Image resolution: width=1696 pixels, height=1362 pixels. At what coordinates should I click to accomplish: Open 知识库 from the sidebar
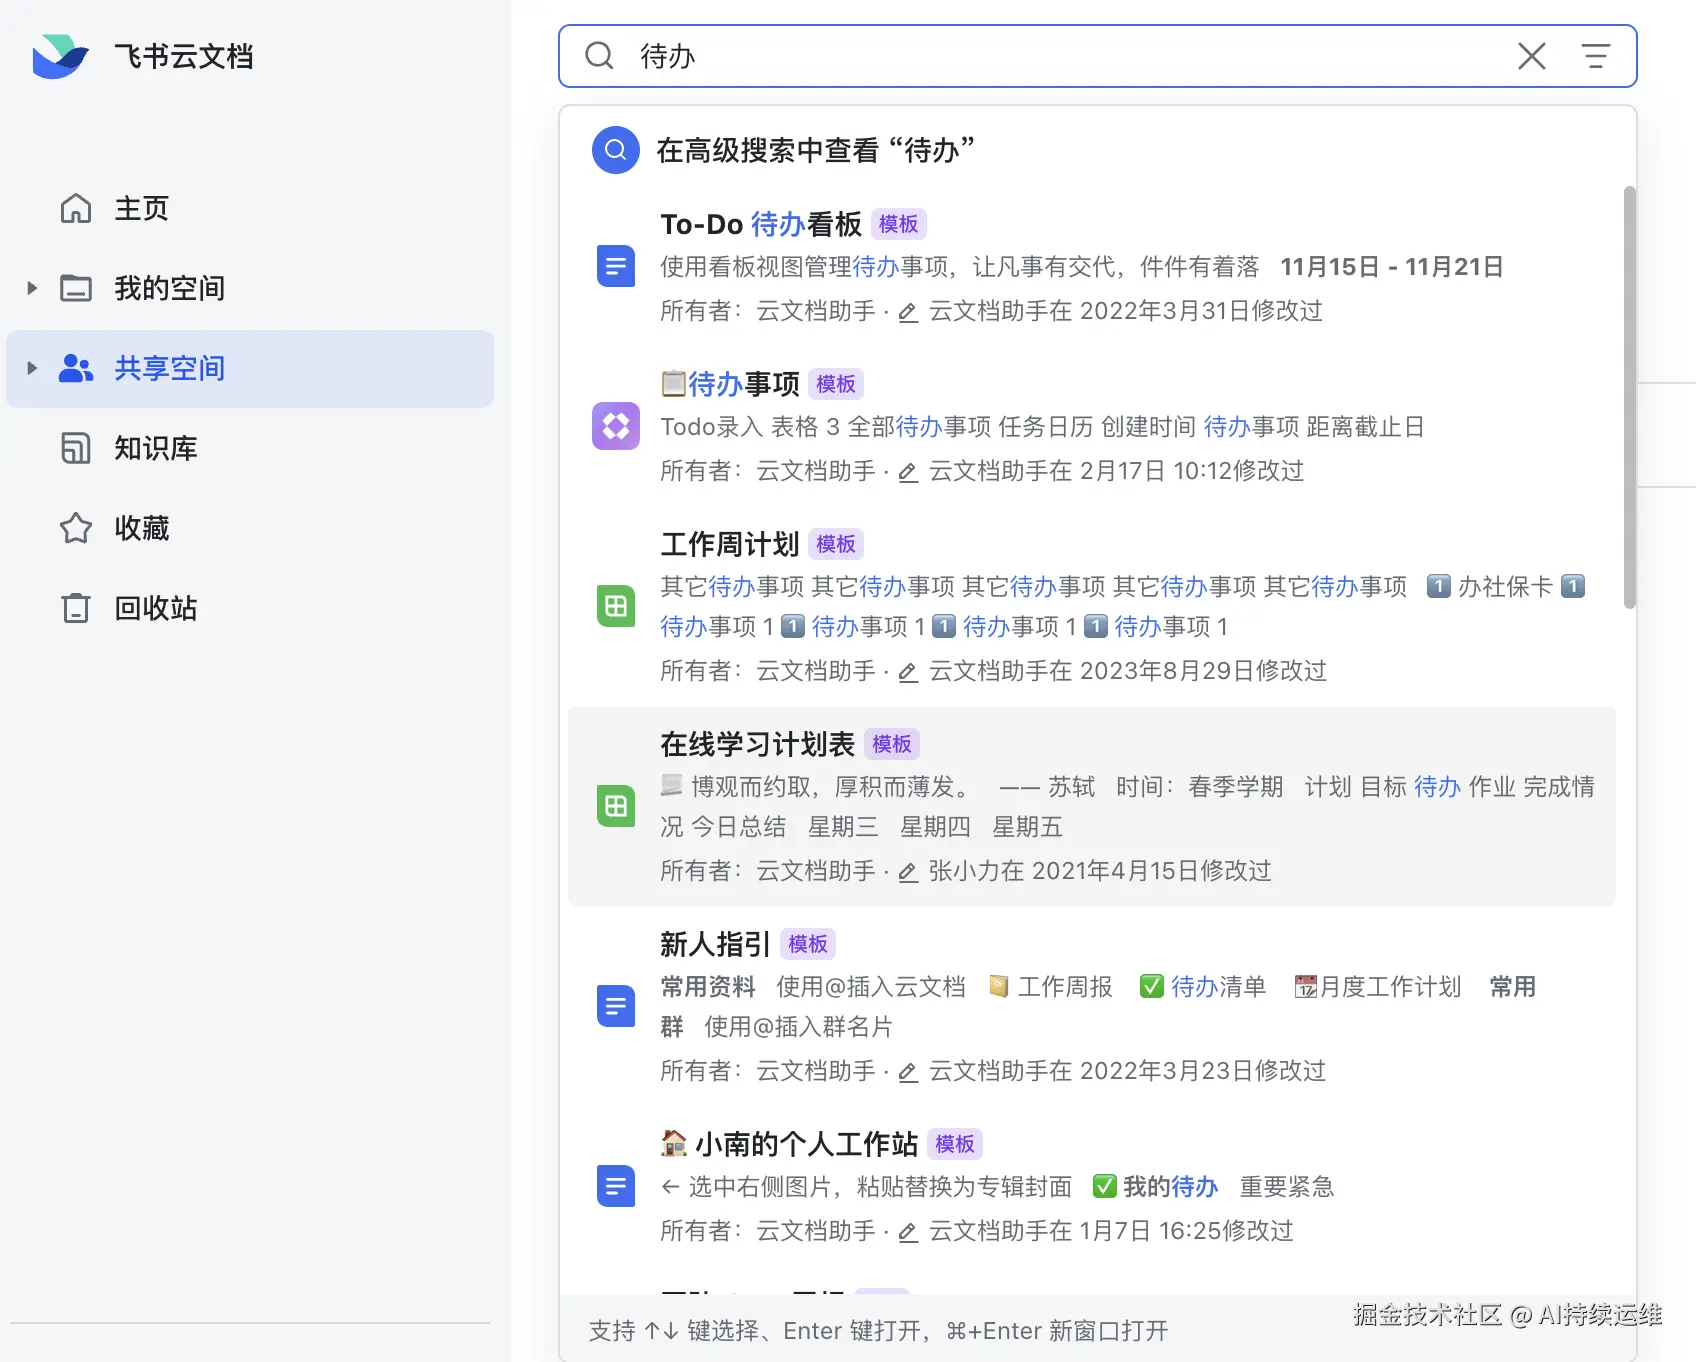(156, 448)
